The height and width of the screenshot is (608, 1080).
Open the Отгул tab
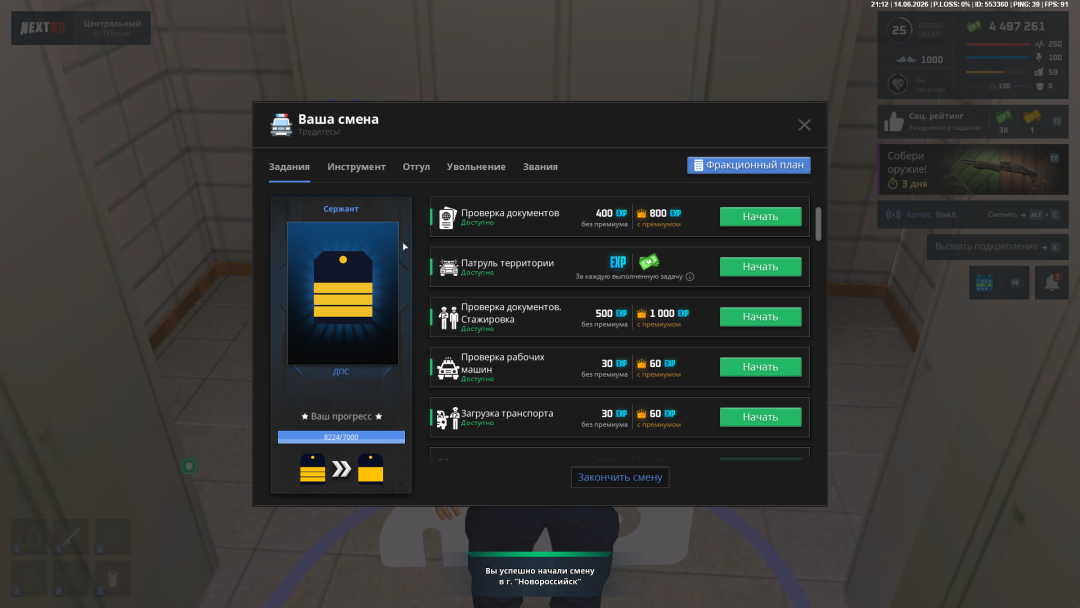(416, 167)
